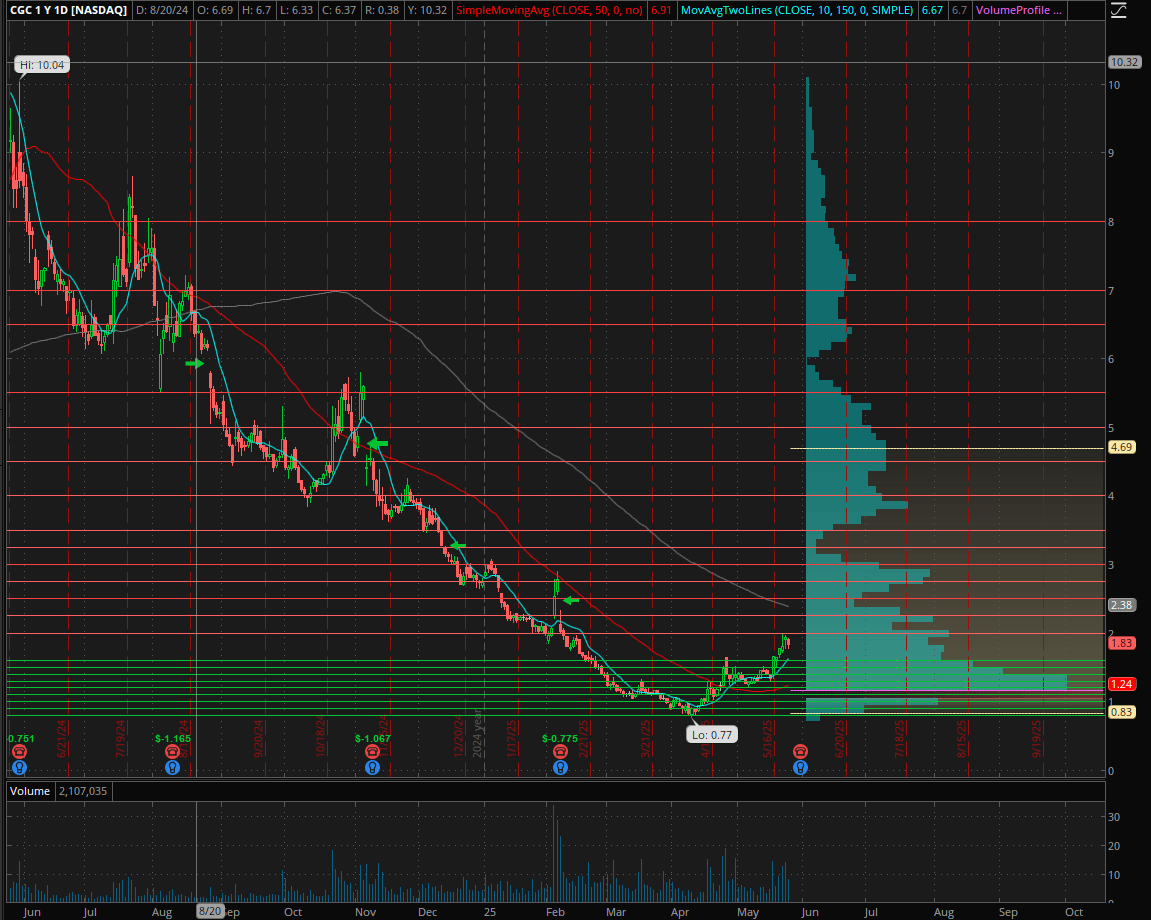
Task: Click the 1/17/25 expiration date label
Action: coord(512,738)
